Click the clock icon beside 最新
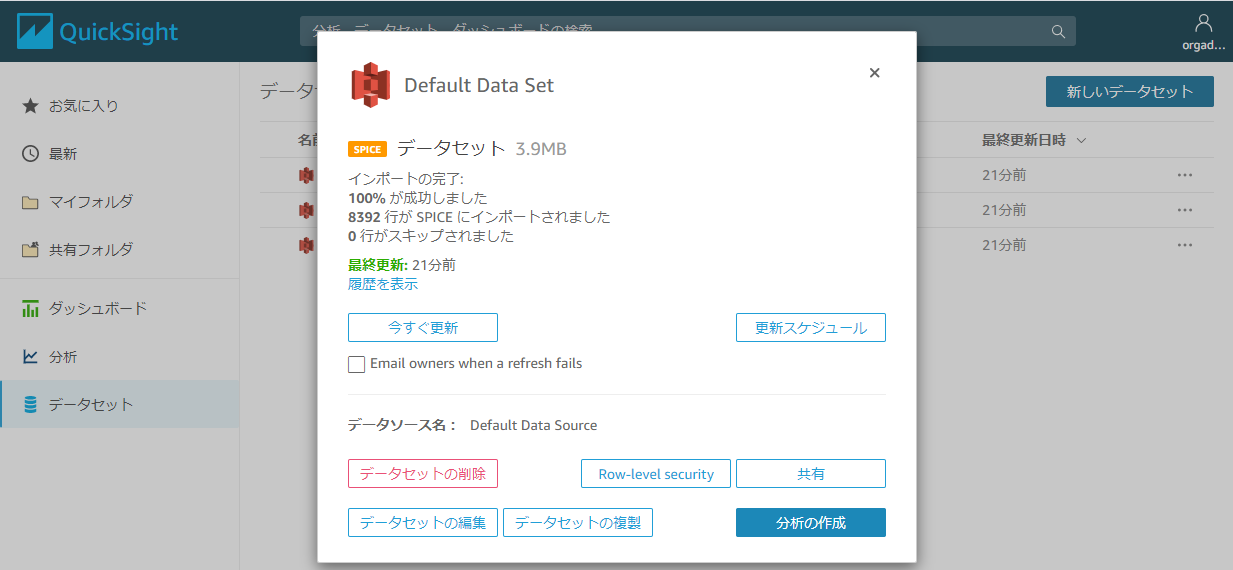The width and height of the screenshot is (1233, 570). click(x=30, y=154)
